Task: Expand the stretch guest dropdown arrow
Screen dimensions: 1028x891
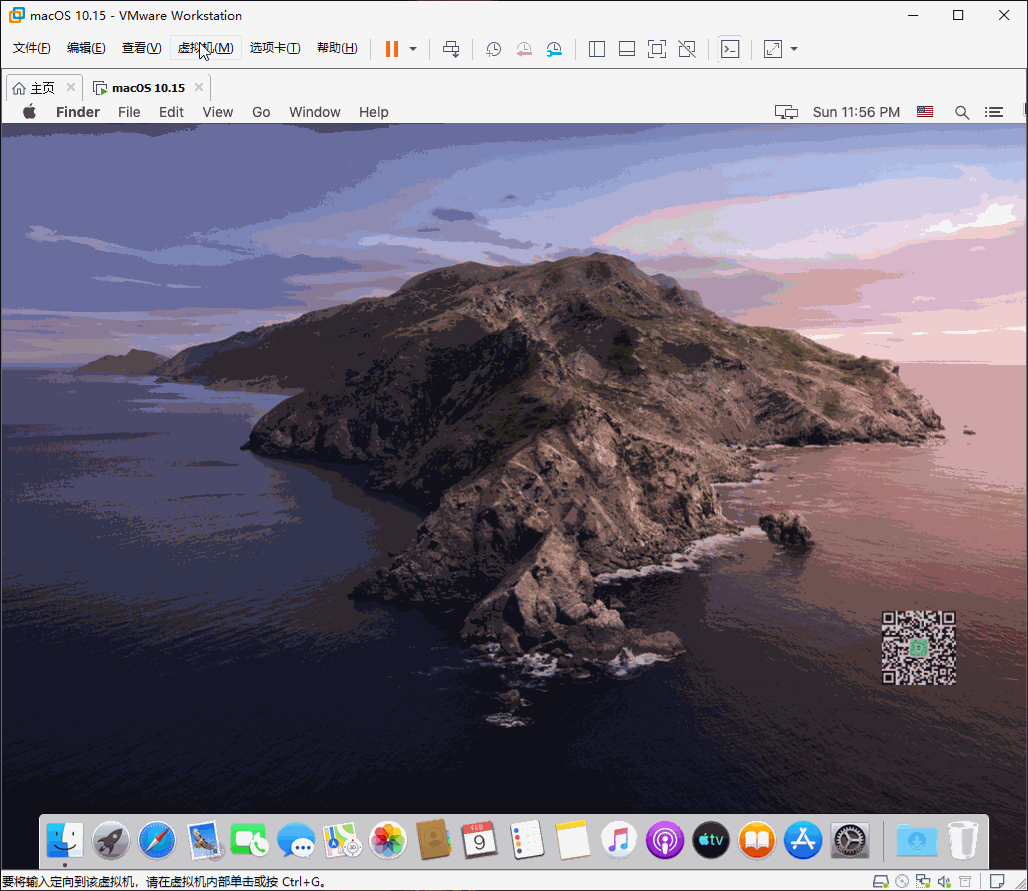Action: [x=794, y=49]
